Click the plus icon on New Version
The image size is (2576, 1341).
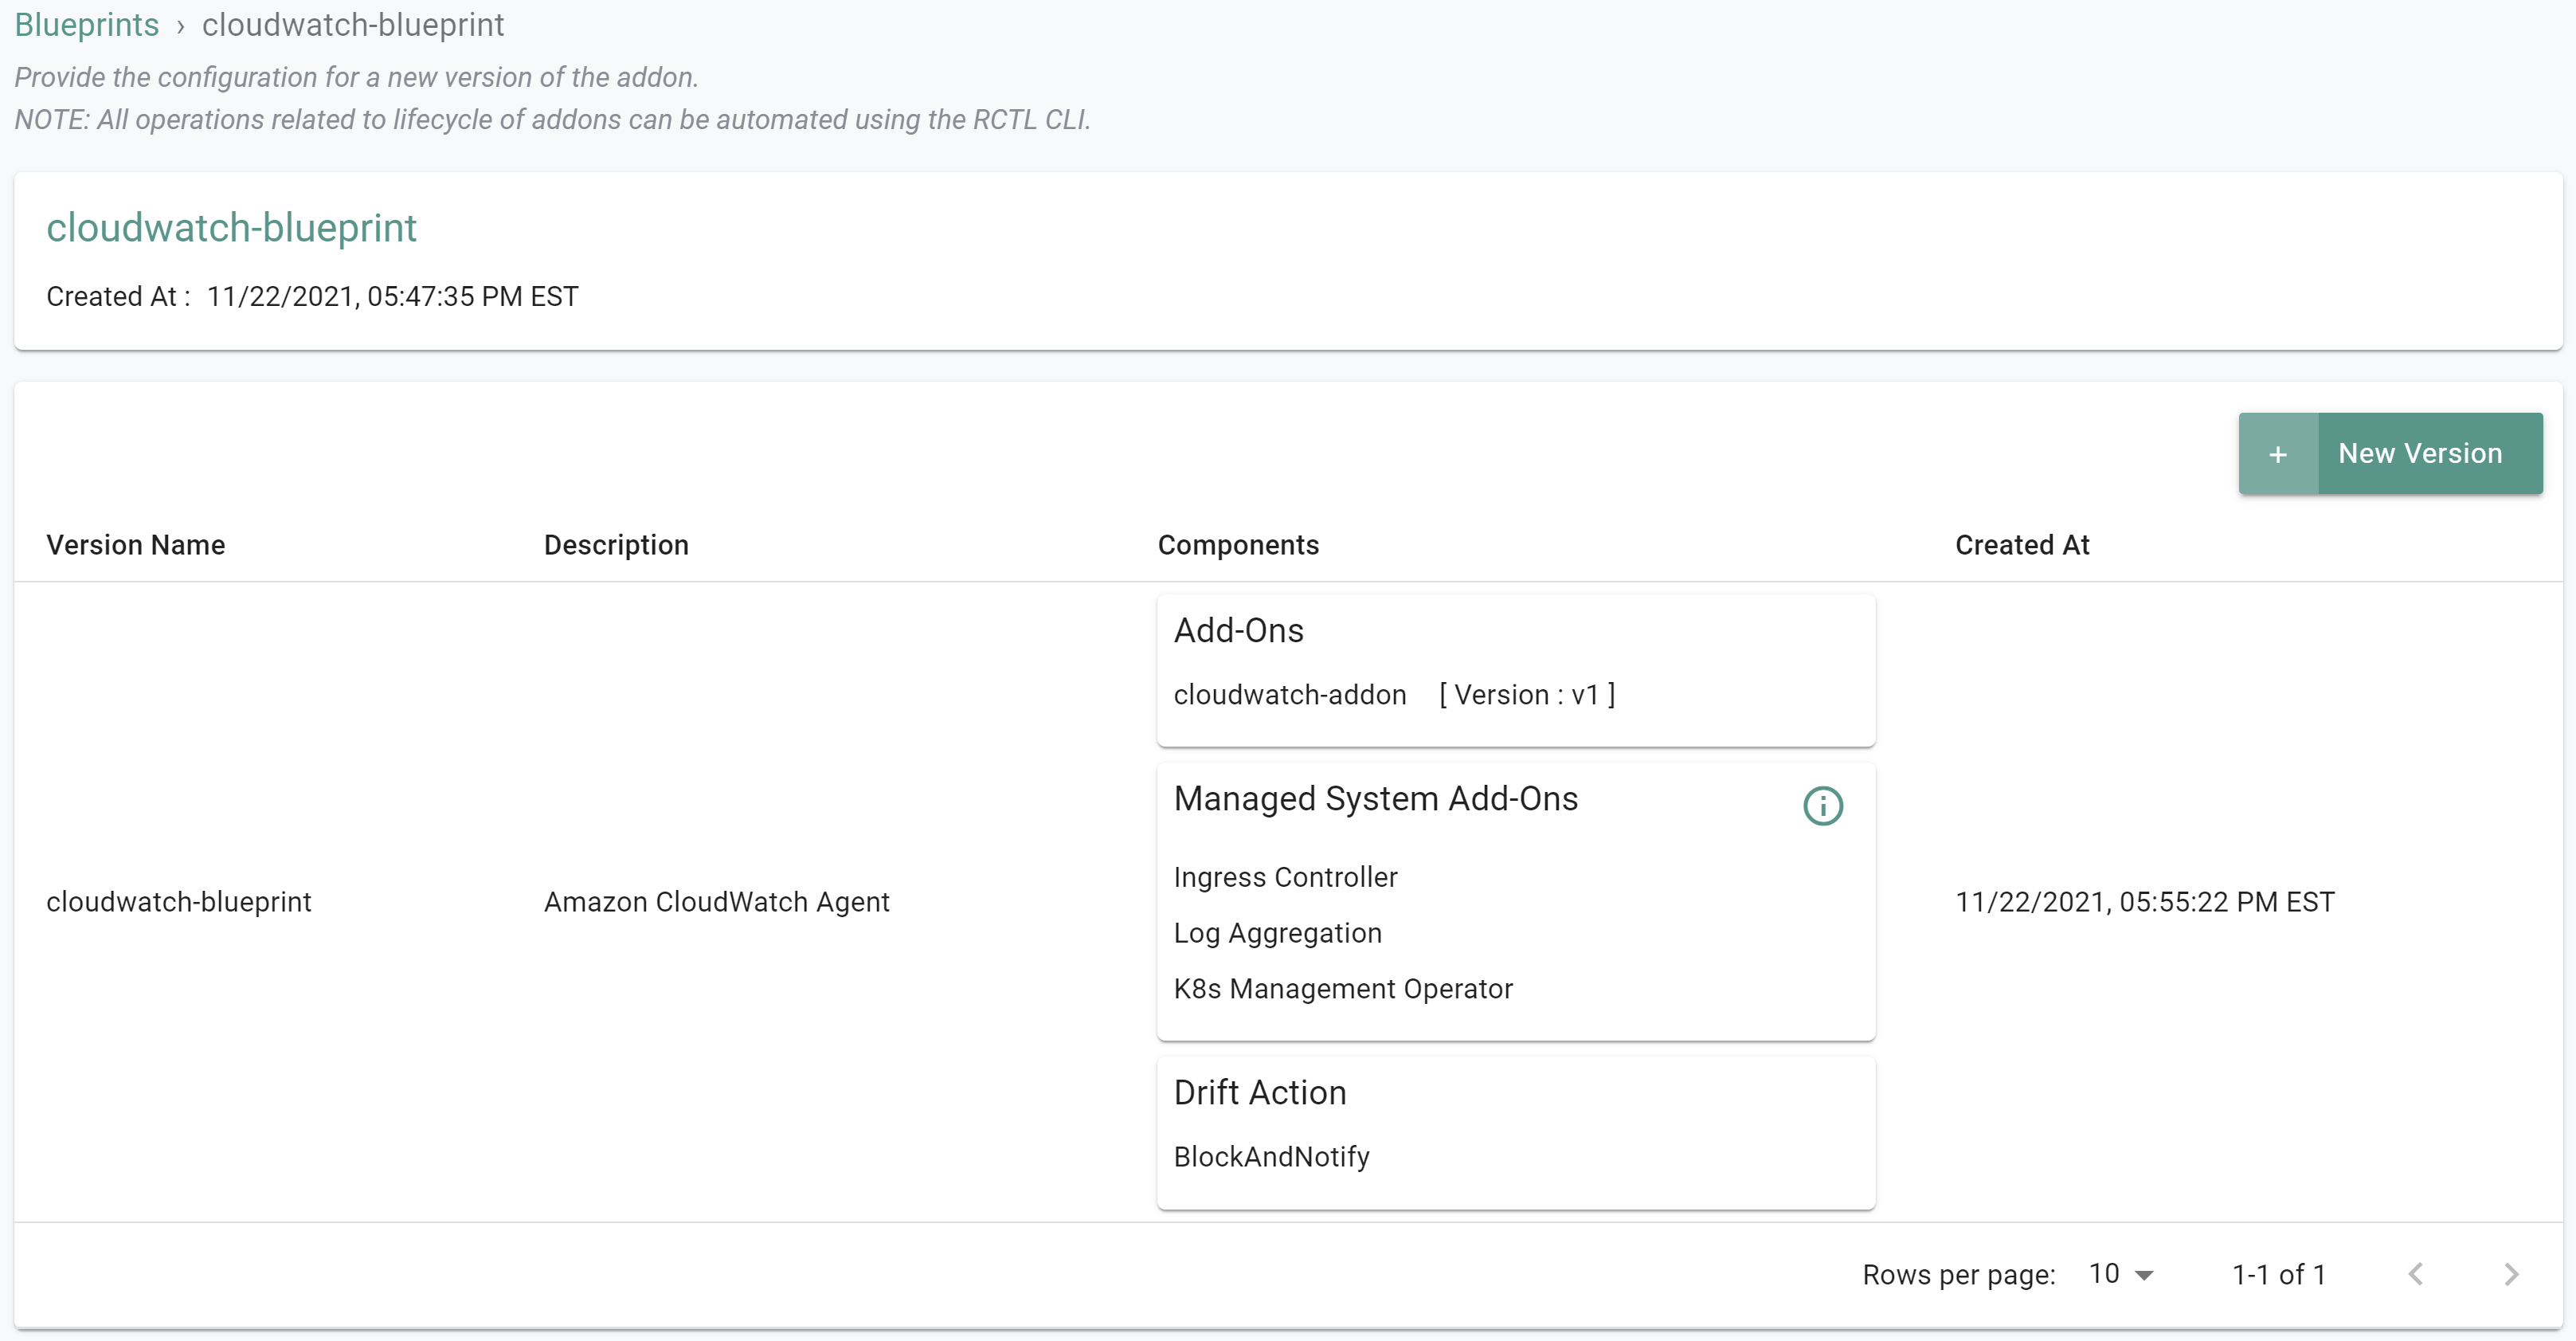point(2278,454)
